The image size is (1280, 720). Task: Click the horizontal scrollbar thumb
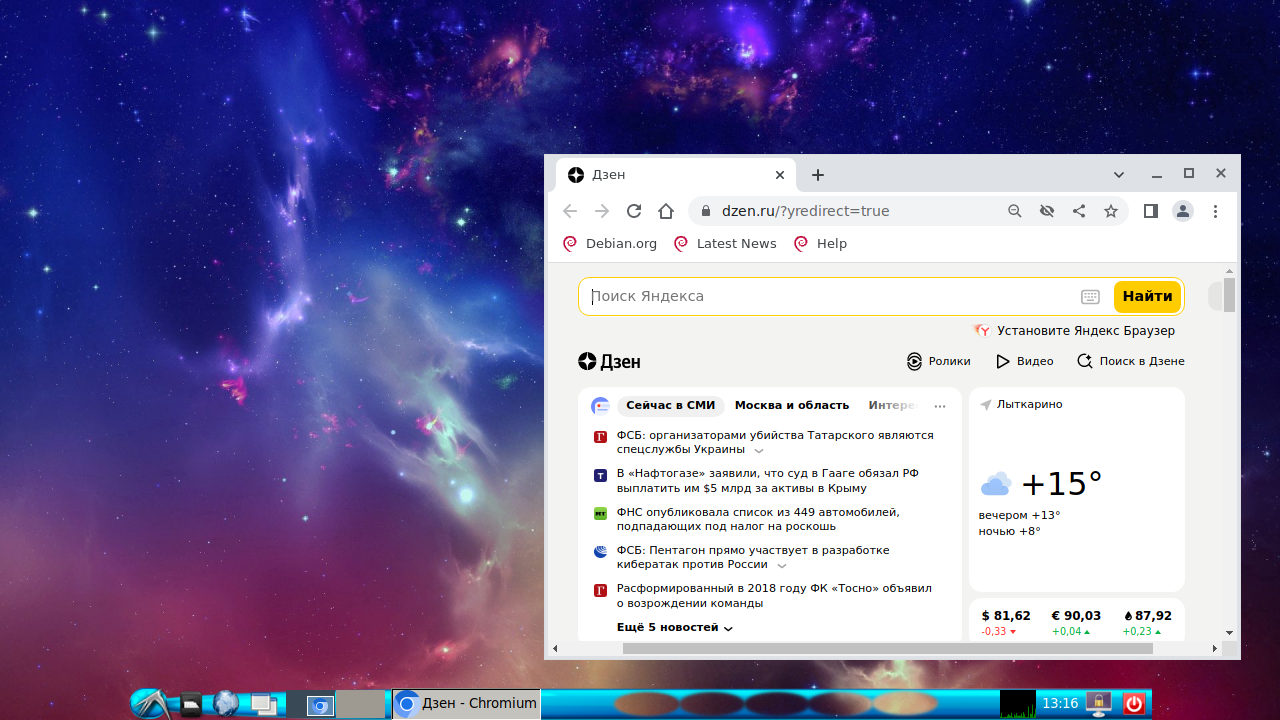click(888, 648)
